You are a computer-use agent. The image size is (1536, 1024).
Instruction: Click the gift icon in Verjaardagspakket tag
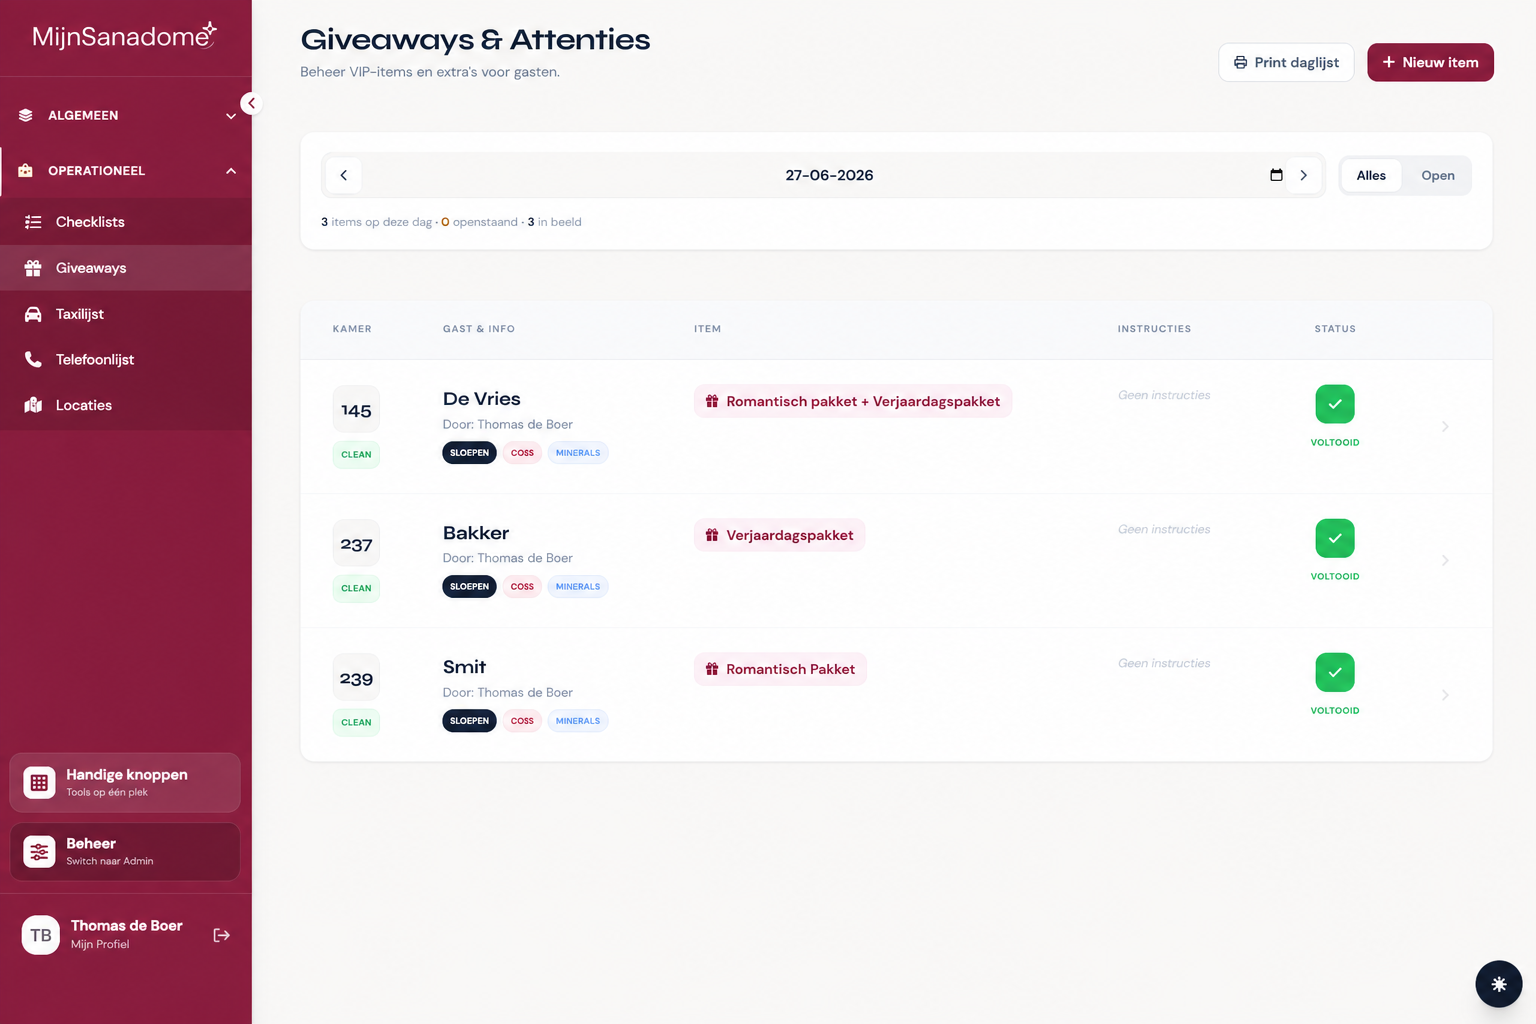[x=712, y=535]
